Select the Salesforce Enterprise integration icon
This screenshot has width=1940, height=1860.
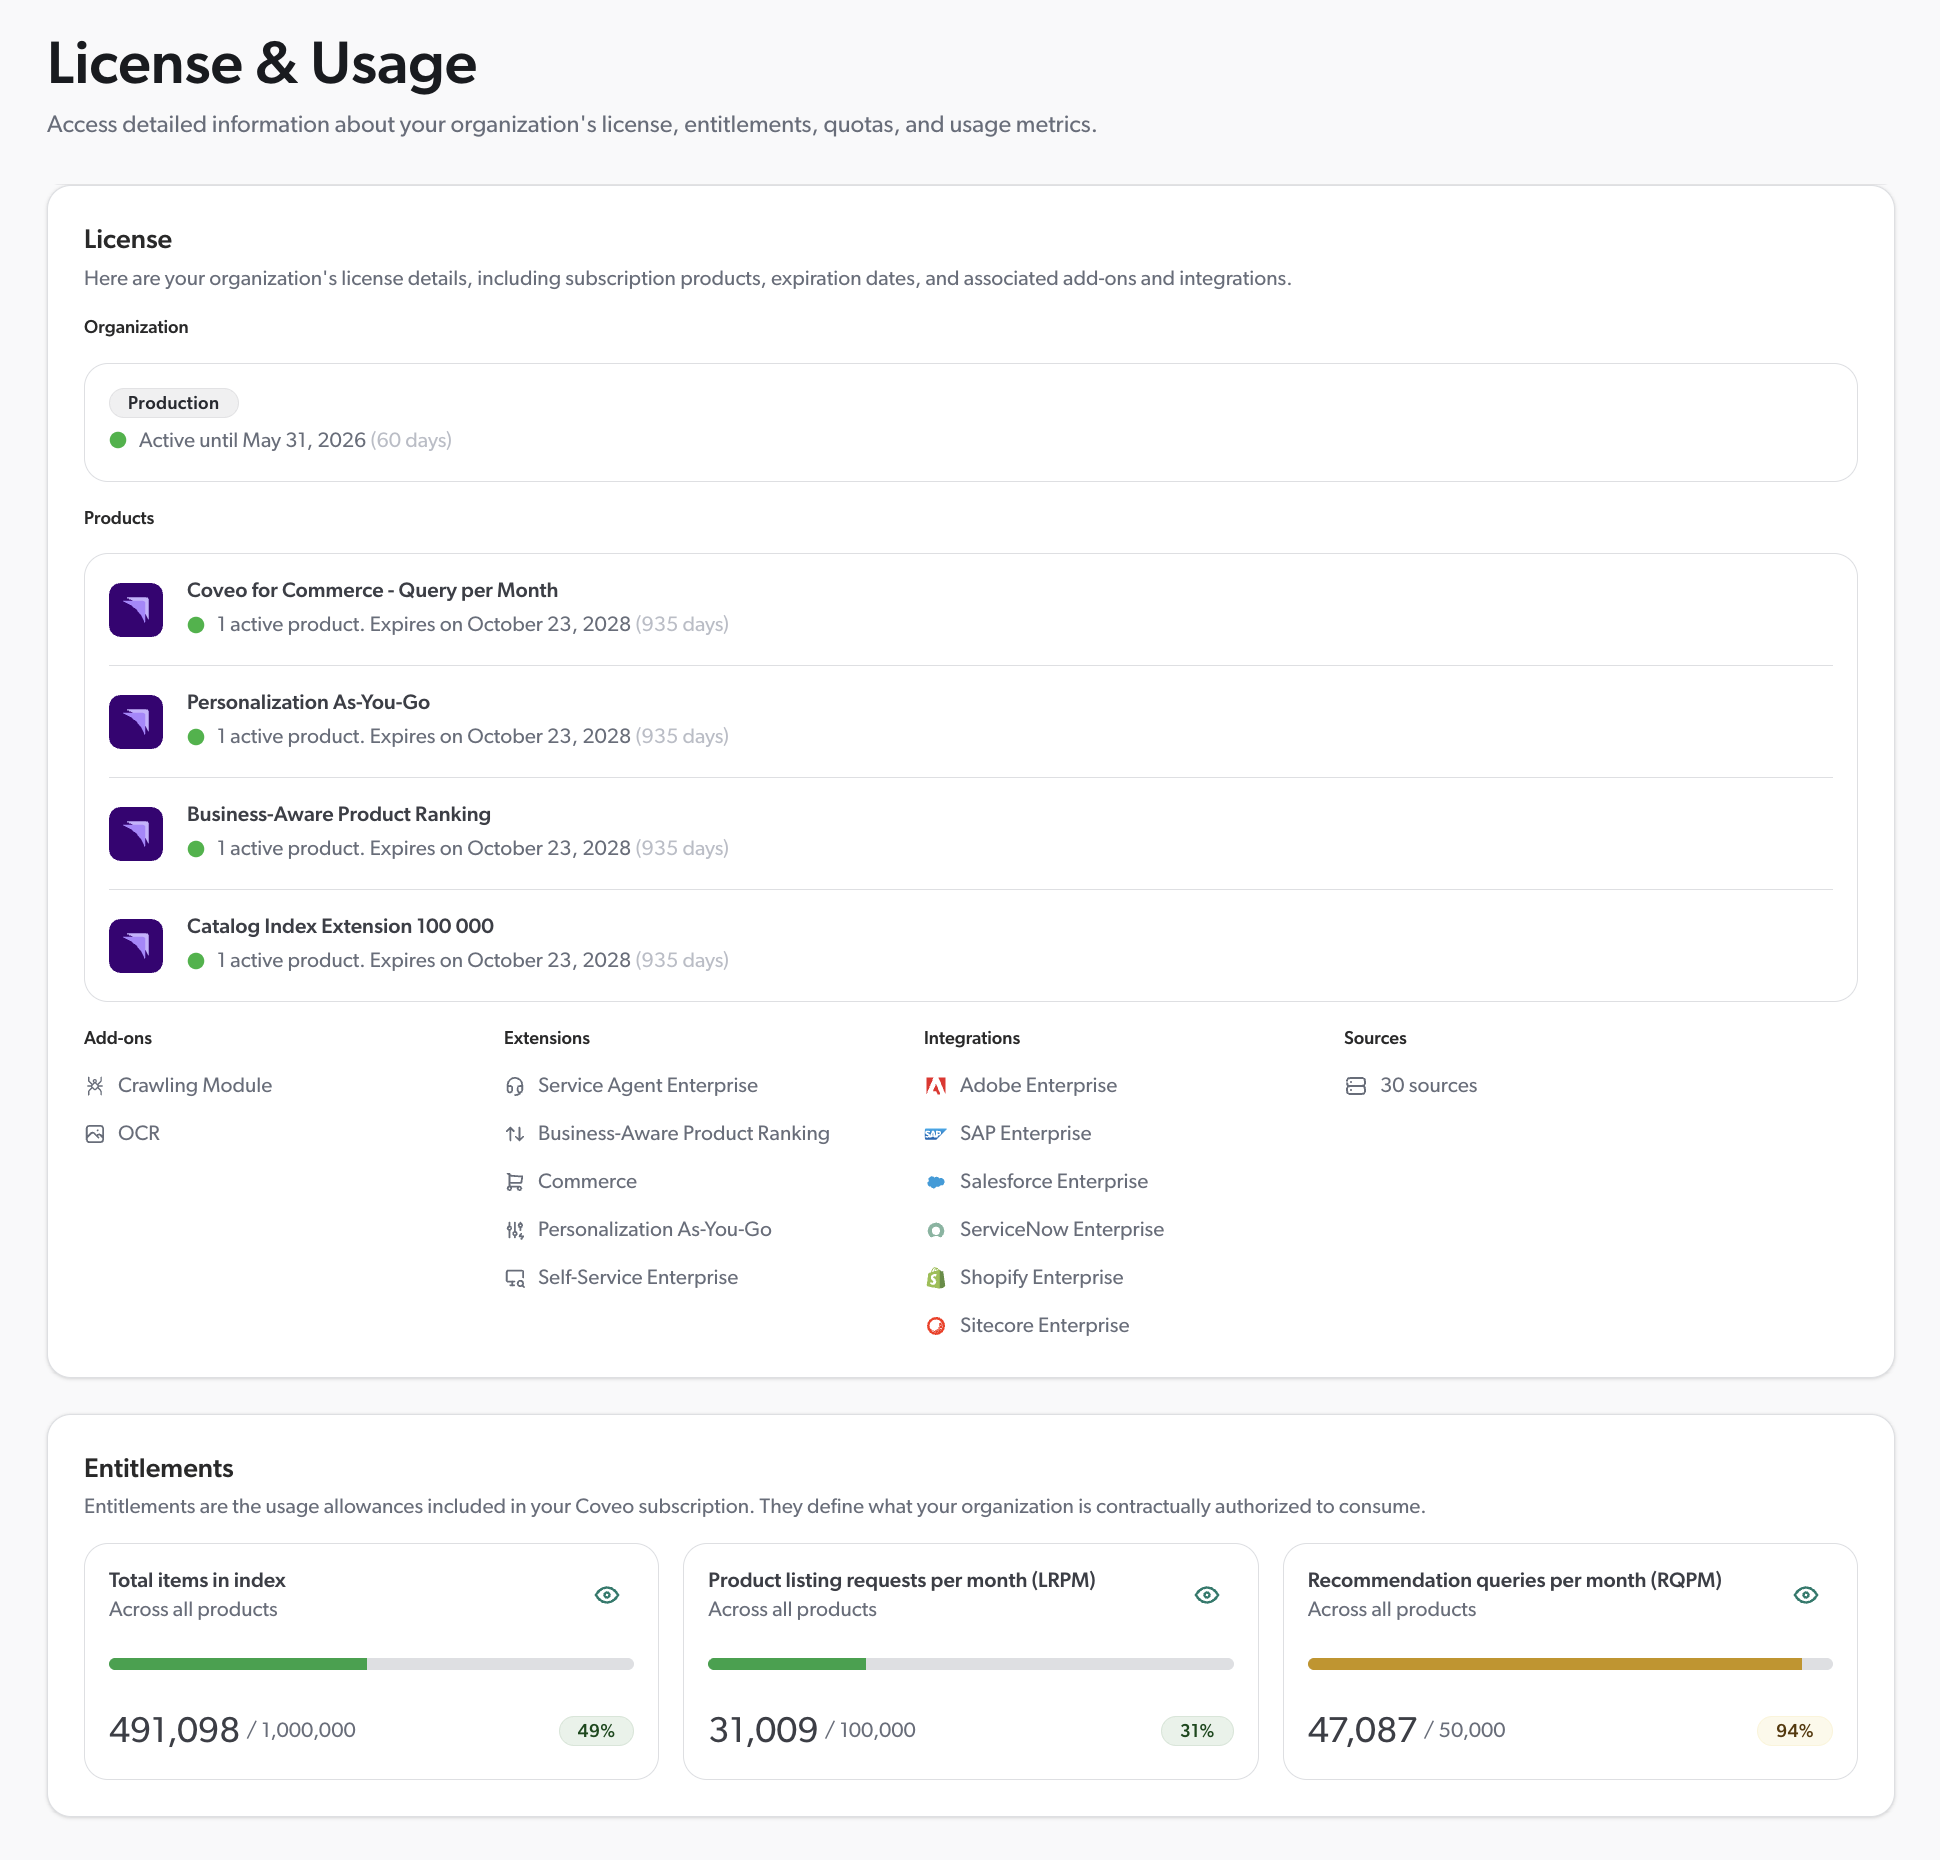point(937,1181)
